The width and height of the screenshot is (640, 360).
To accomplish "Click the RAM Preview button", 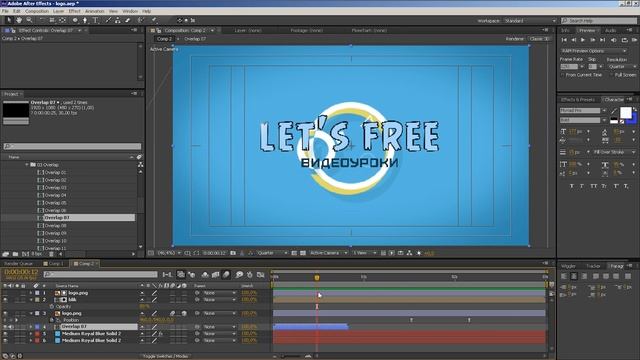I will click(634, 40).
